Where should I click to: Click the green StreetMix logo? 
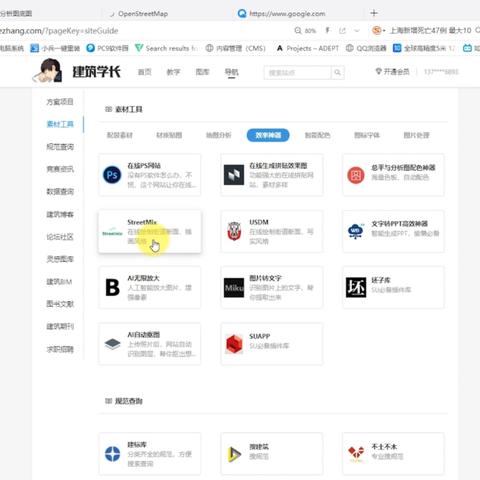(112, 233)
